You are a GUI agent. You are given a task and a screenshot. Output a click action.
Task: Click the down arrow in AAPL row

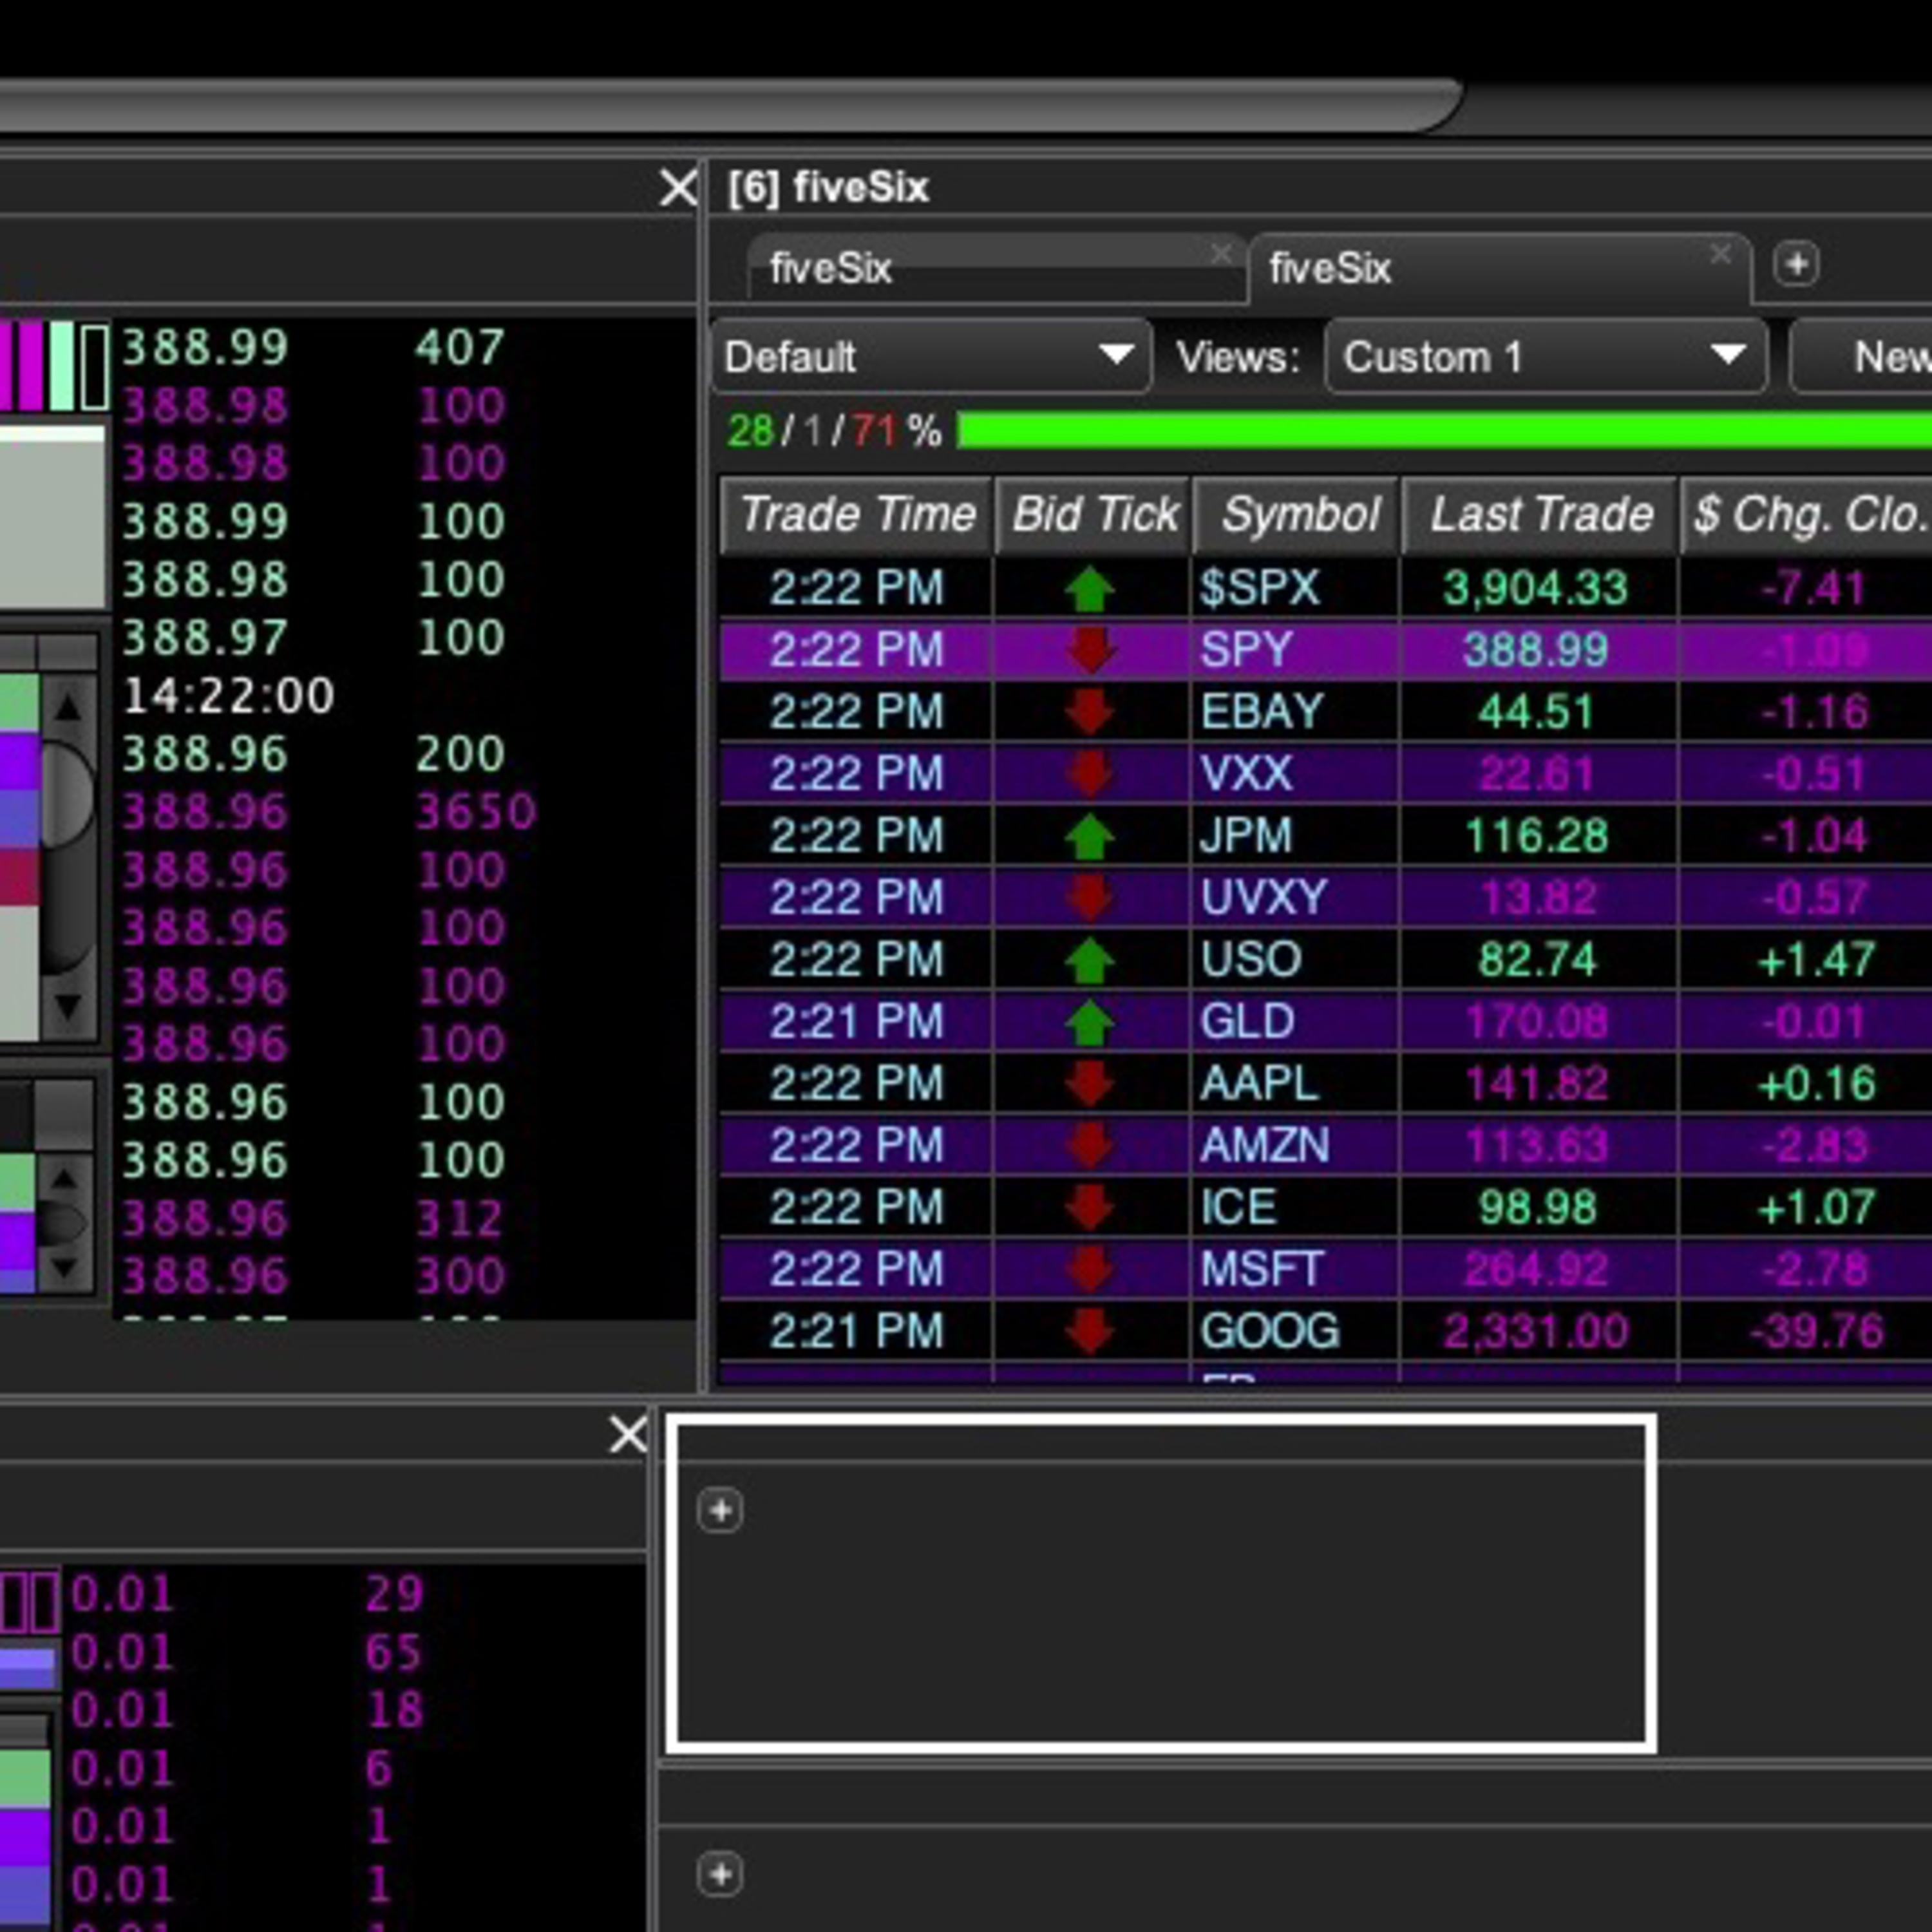pyautogui.click(x=1090, y=1084)
